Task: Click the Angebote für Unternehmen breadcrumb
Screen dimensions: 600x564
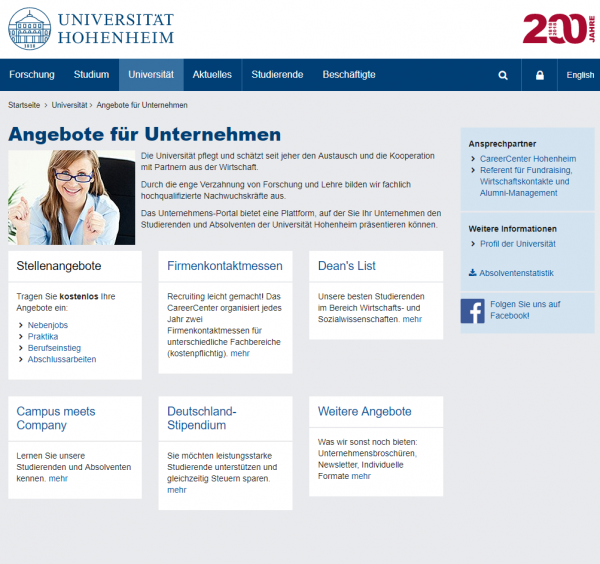Action: tap(142, 105)
